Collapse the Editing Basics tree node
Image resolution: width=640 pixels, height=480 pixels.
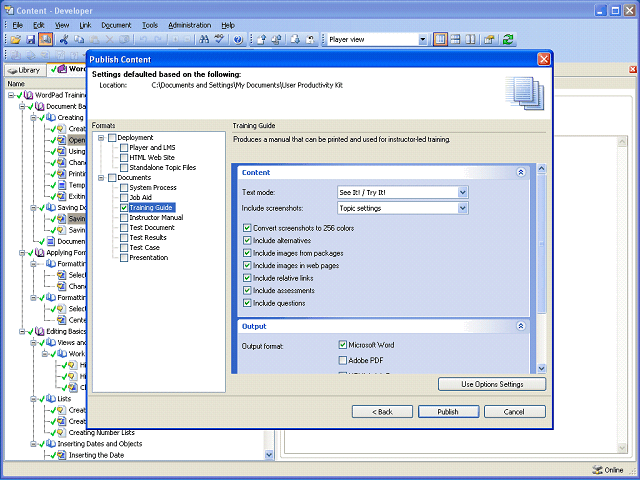(x=22, y=331)
